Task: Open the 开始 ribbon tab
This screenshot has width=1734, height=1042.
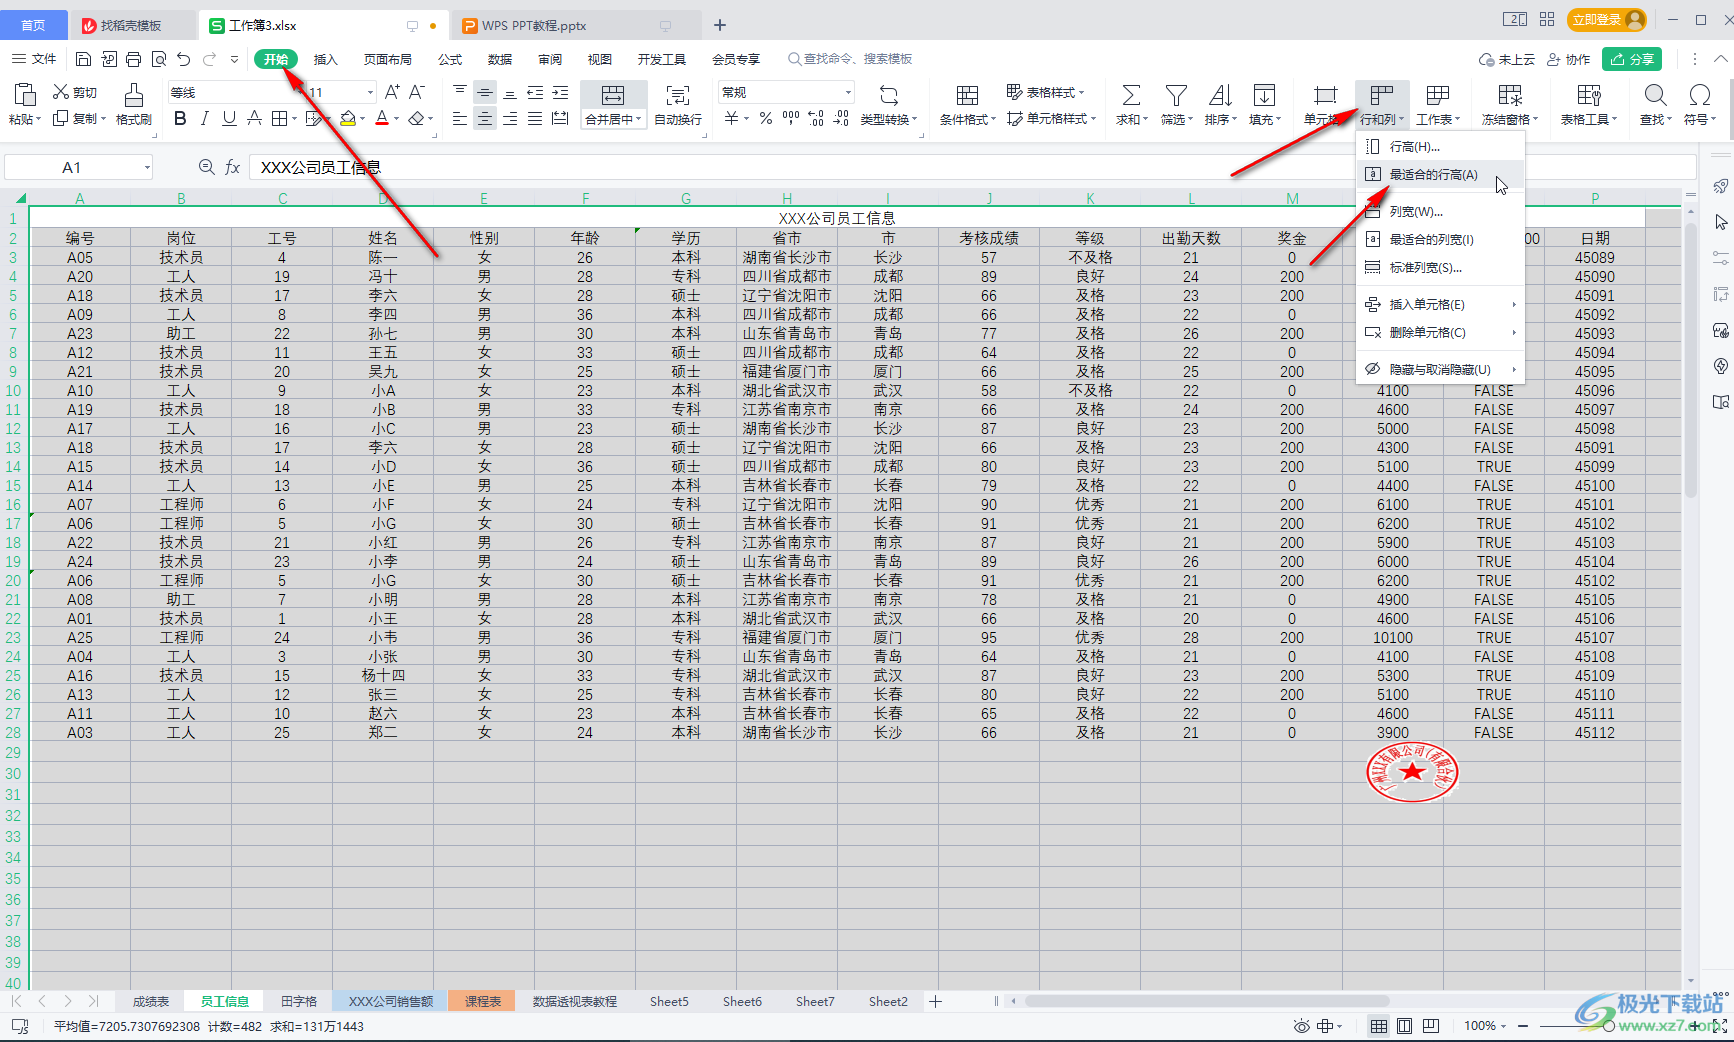Action: (x=276, y=59)
